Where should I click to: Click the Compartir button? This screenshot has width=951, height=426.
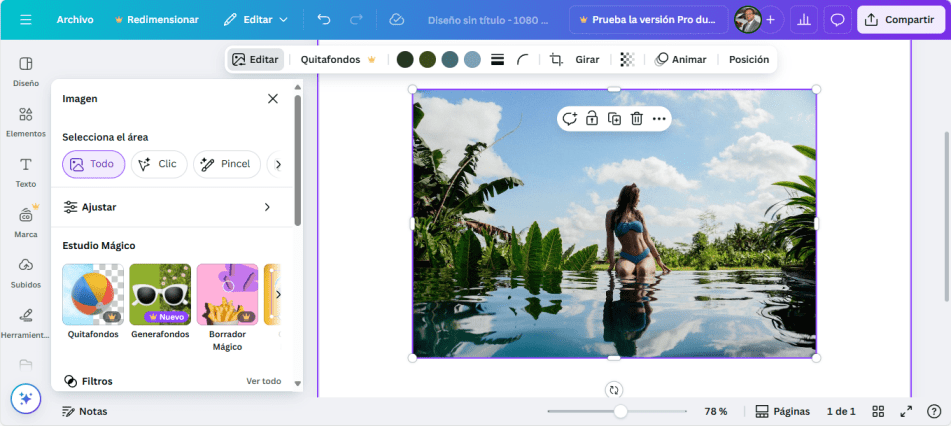900,19
